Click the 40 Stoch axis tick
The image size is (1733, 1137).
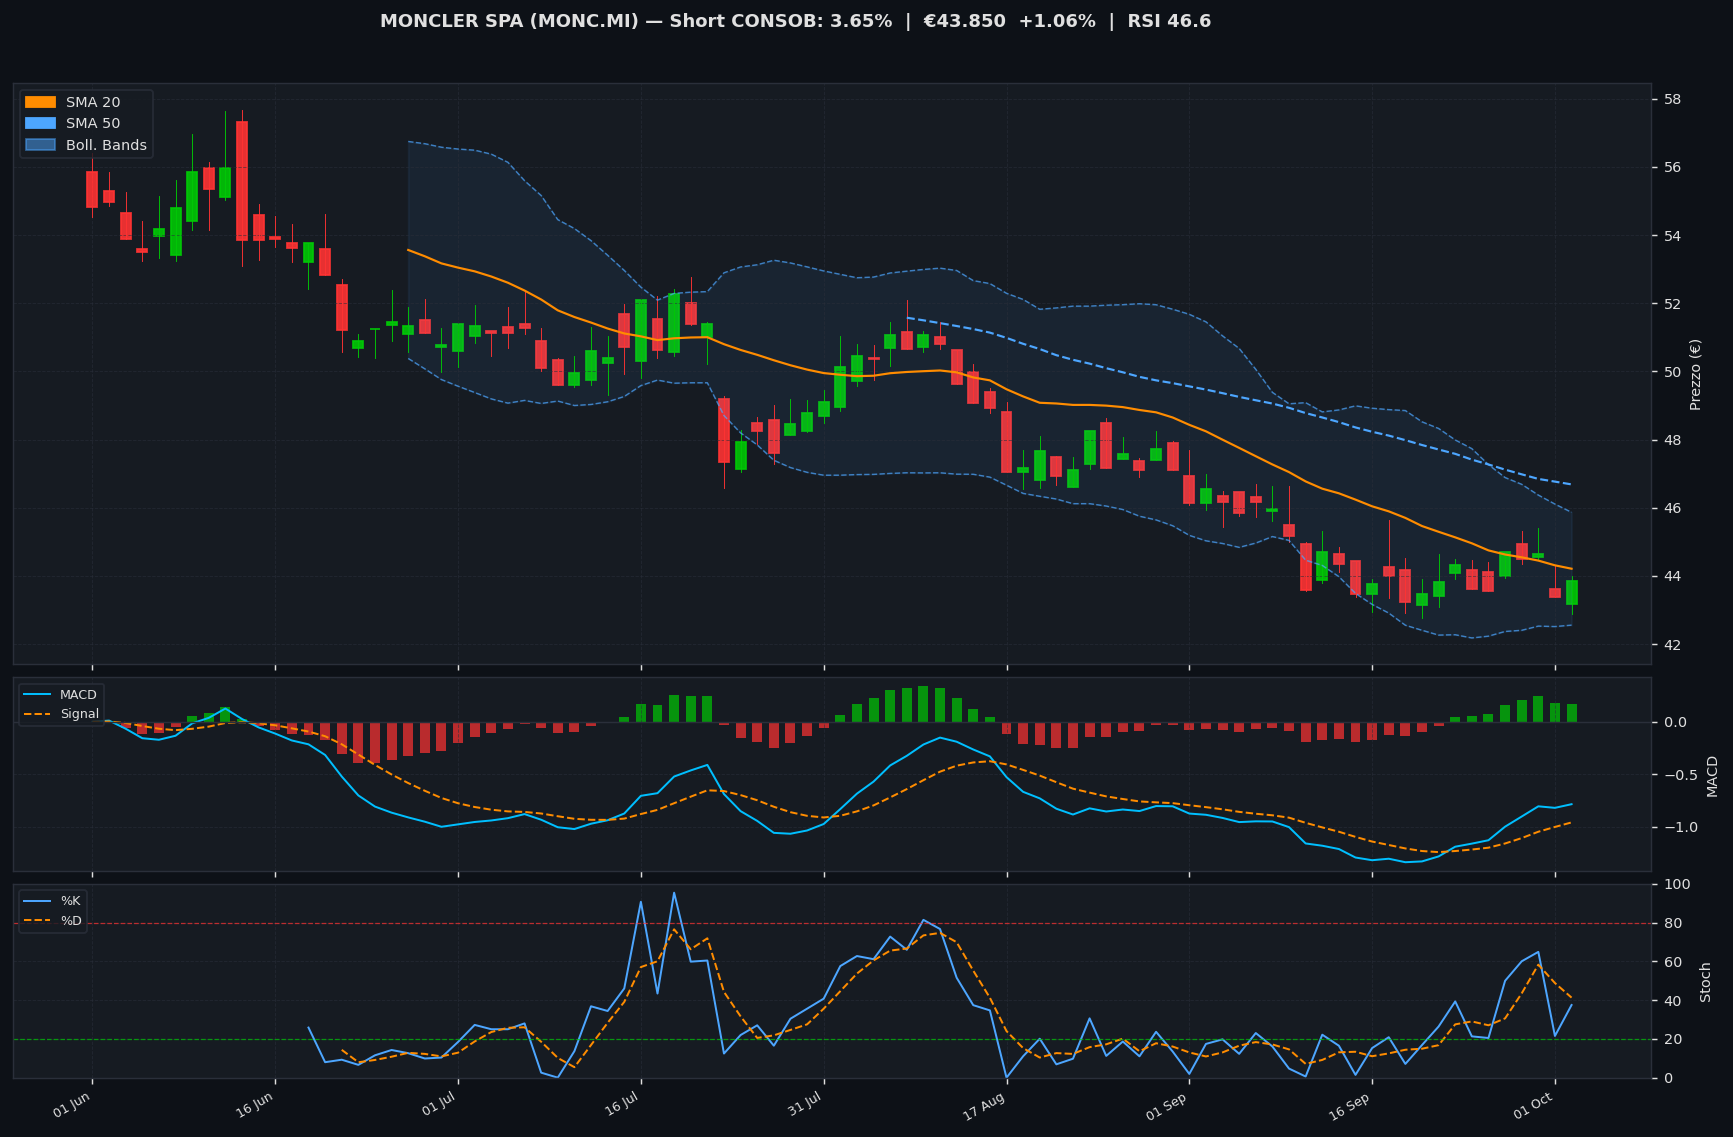pyautogui.click(x=1672, y=1002)
